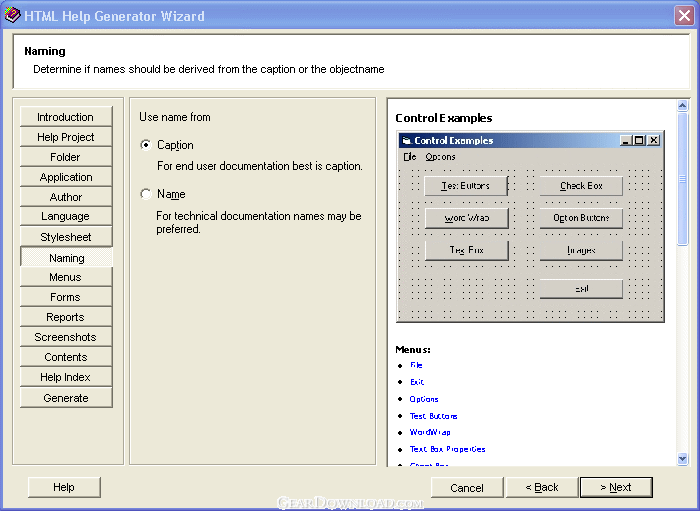Close the HTML Help Generator Wizard window
This screenshot has height=511, width=700.
click(684, 16)
